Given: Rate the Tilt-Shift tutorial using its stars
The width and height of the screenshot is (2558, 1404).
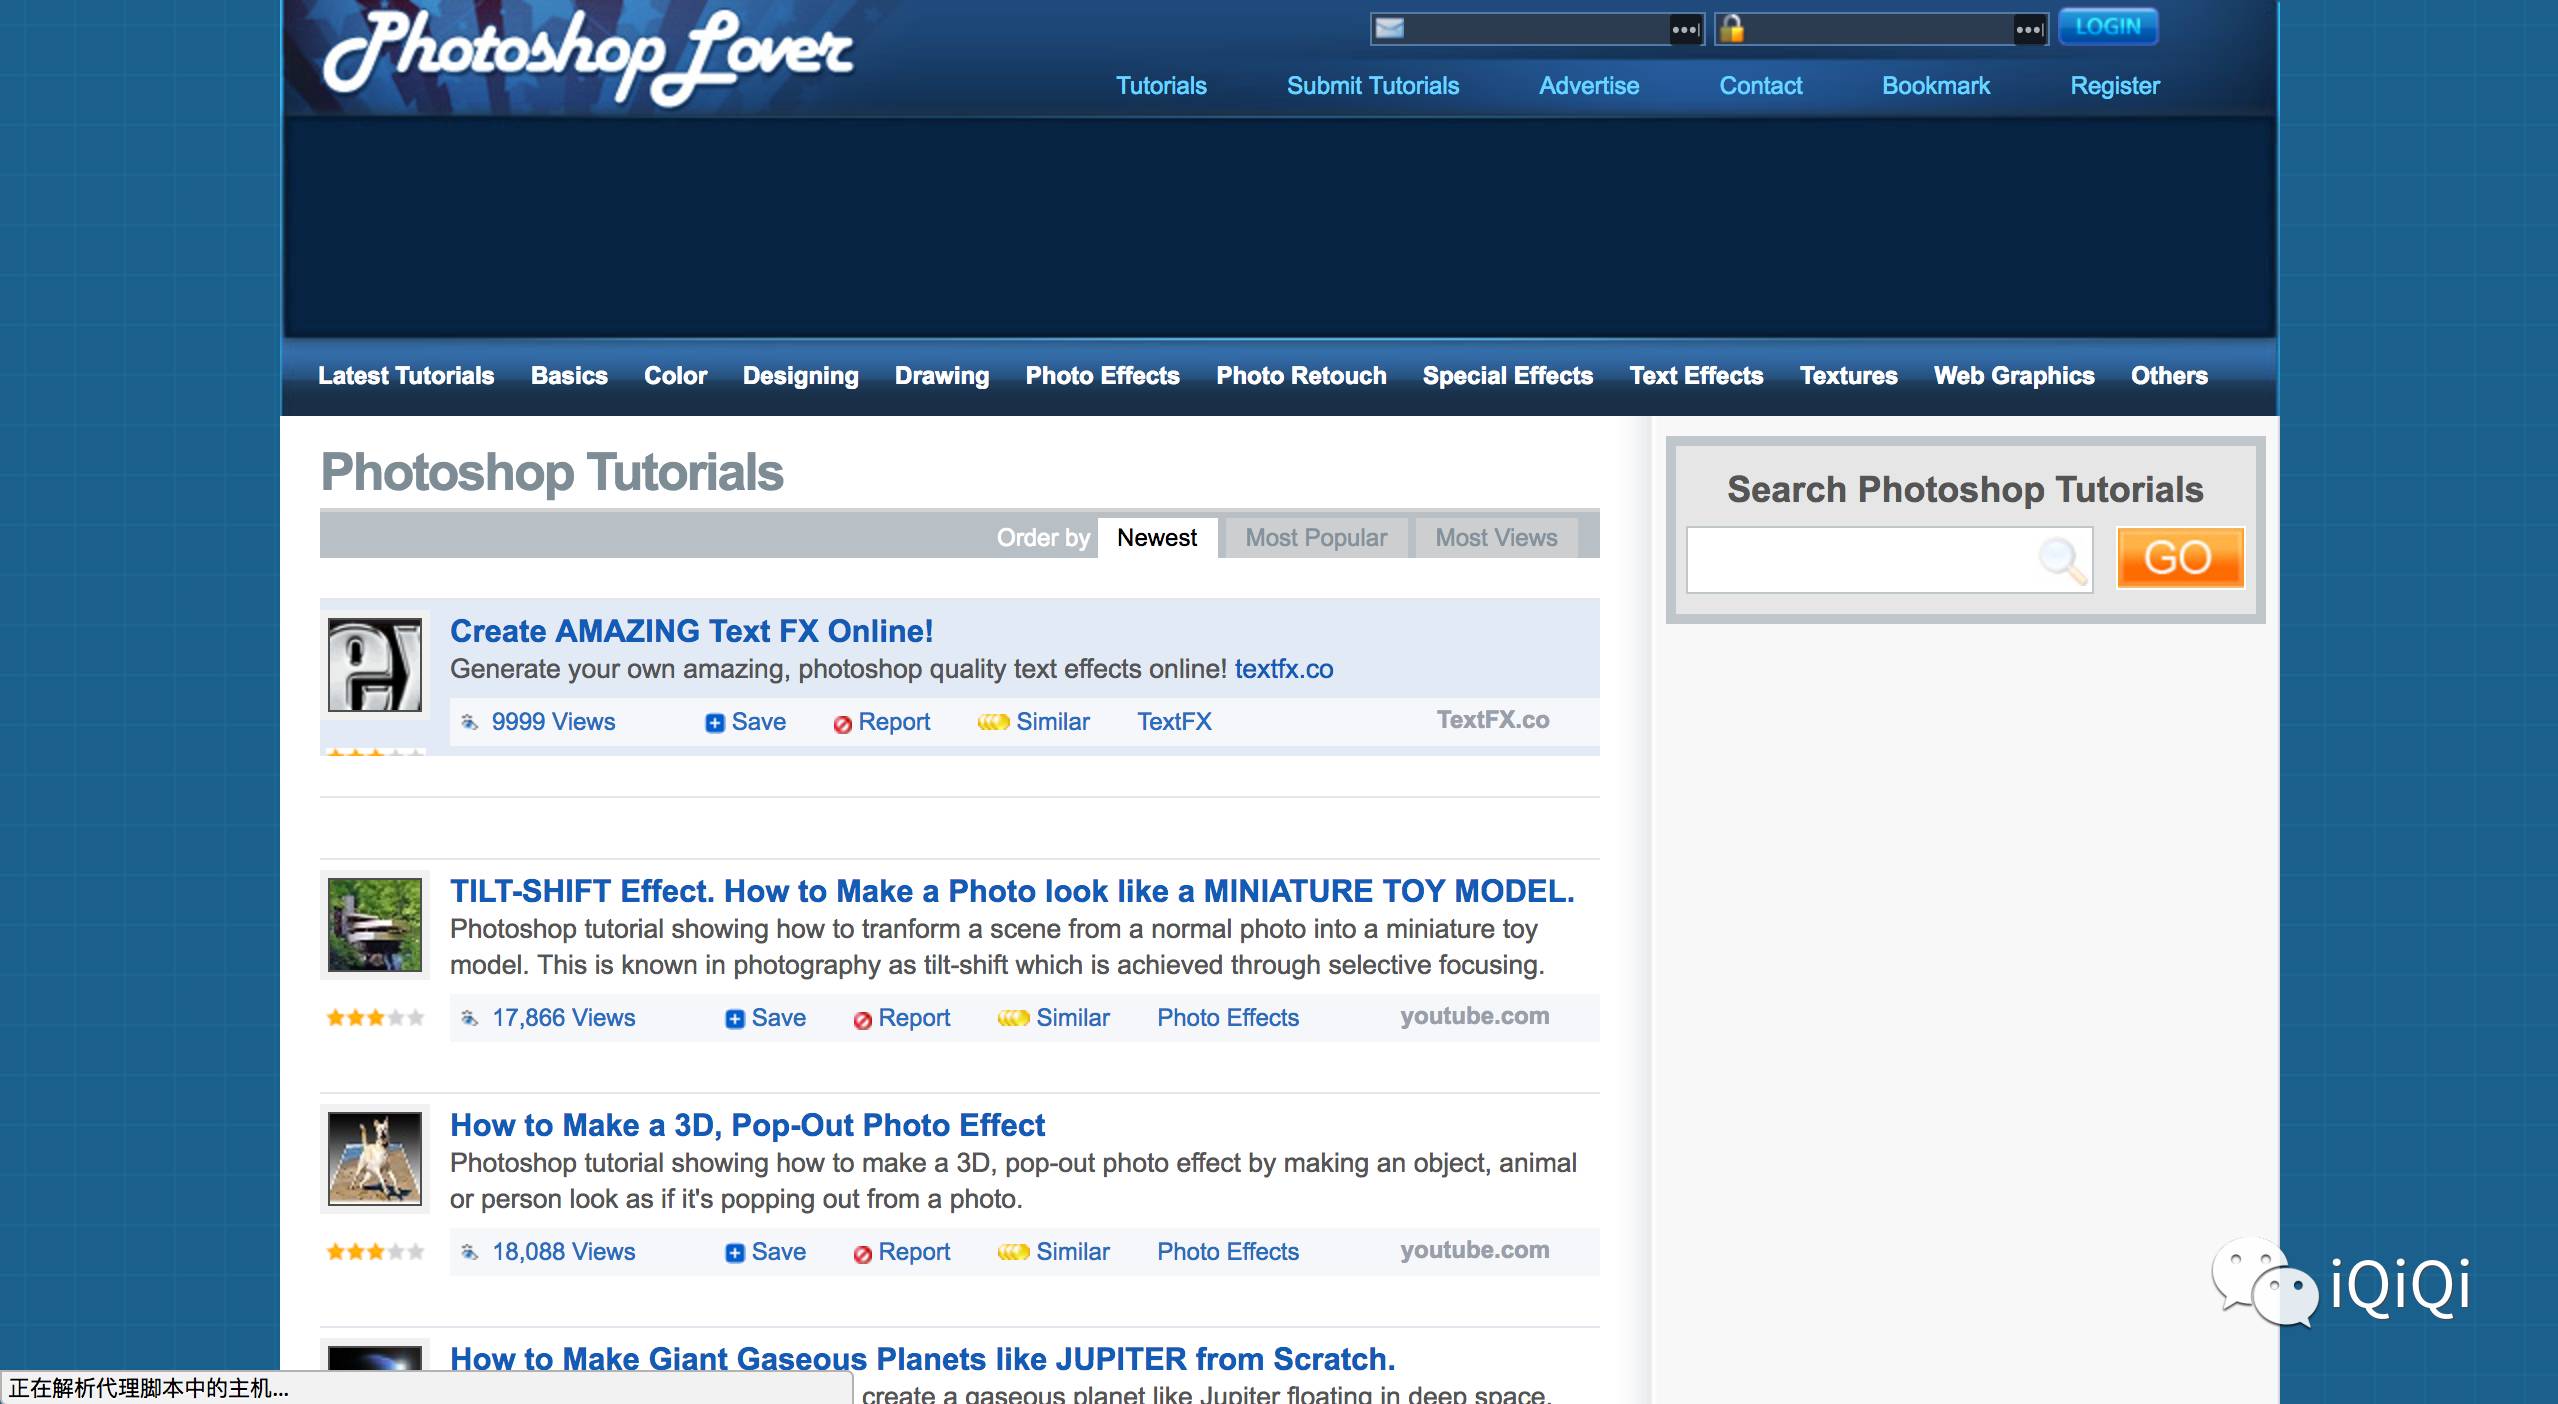Looking at the screenshot, I should click(x=375, y=1018).
